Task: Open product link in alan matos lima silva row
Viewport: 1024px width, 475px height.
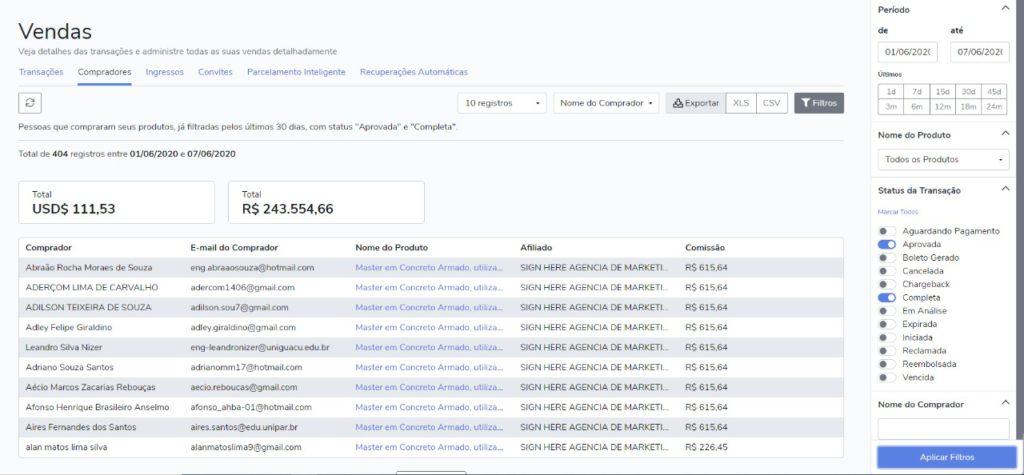Action: tap(430, 448)
